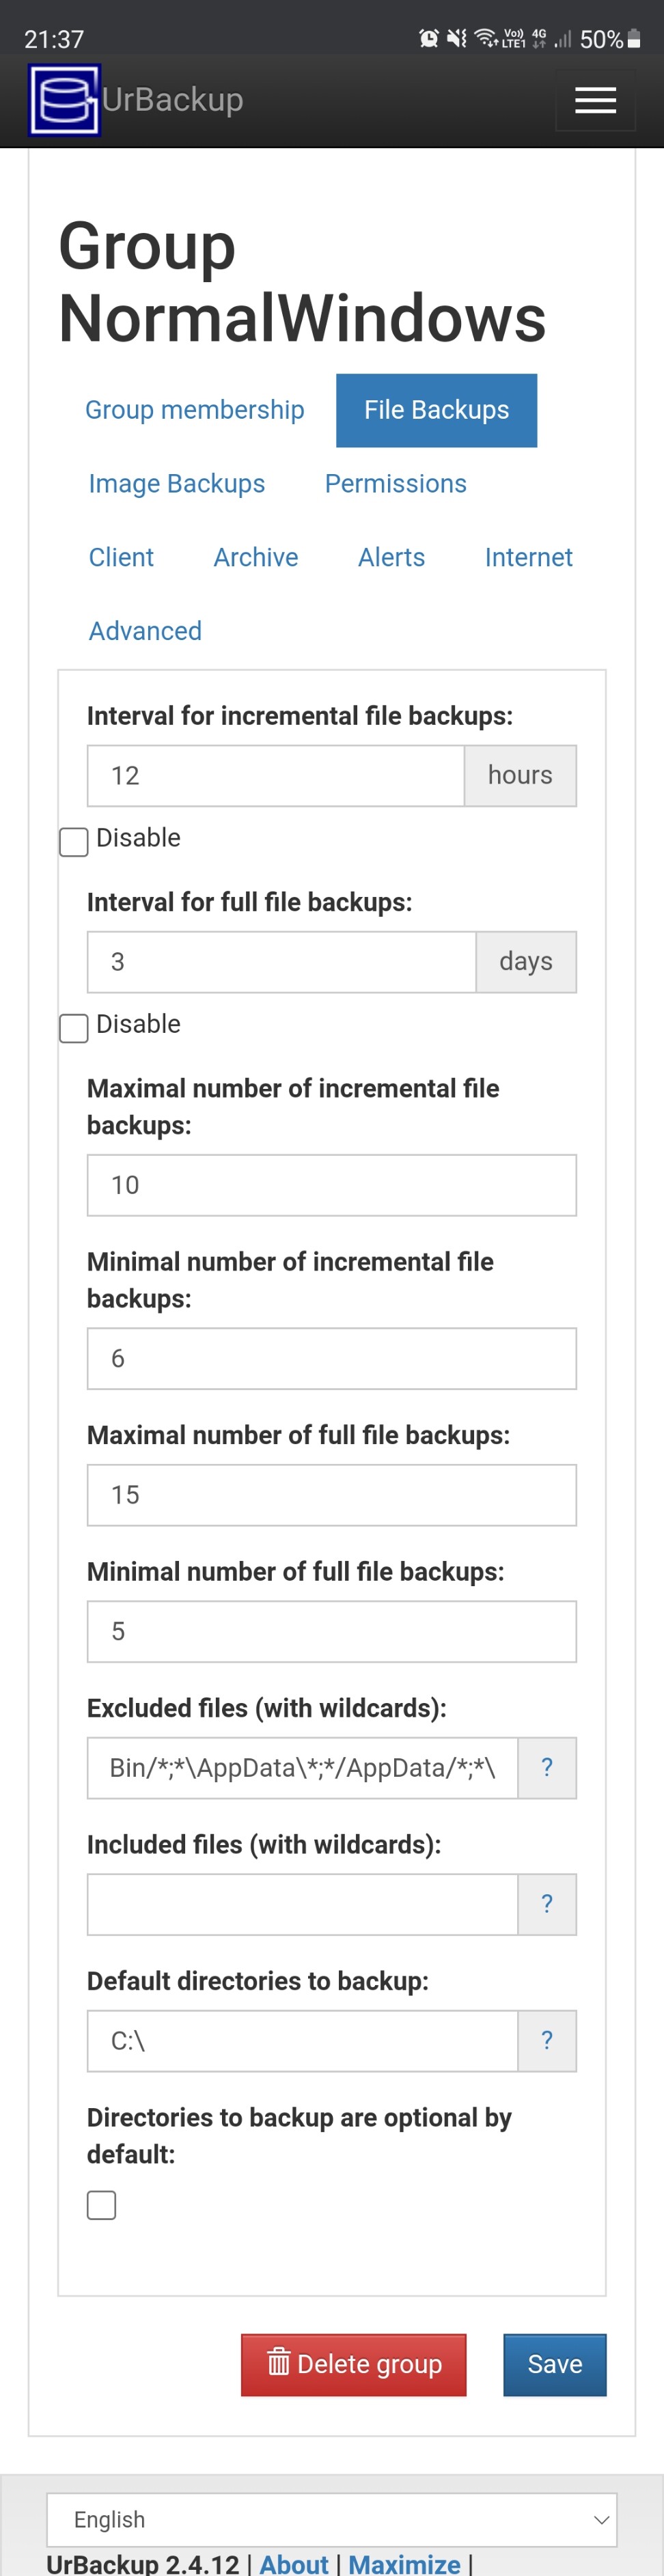Viewport: 664px width, 2576px height.
Task: Edit the Maximal number of full backups field
Action: click(x=332, y=1495)
